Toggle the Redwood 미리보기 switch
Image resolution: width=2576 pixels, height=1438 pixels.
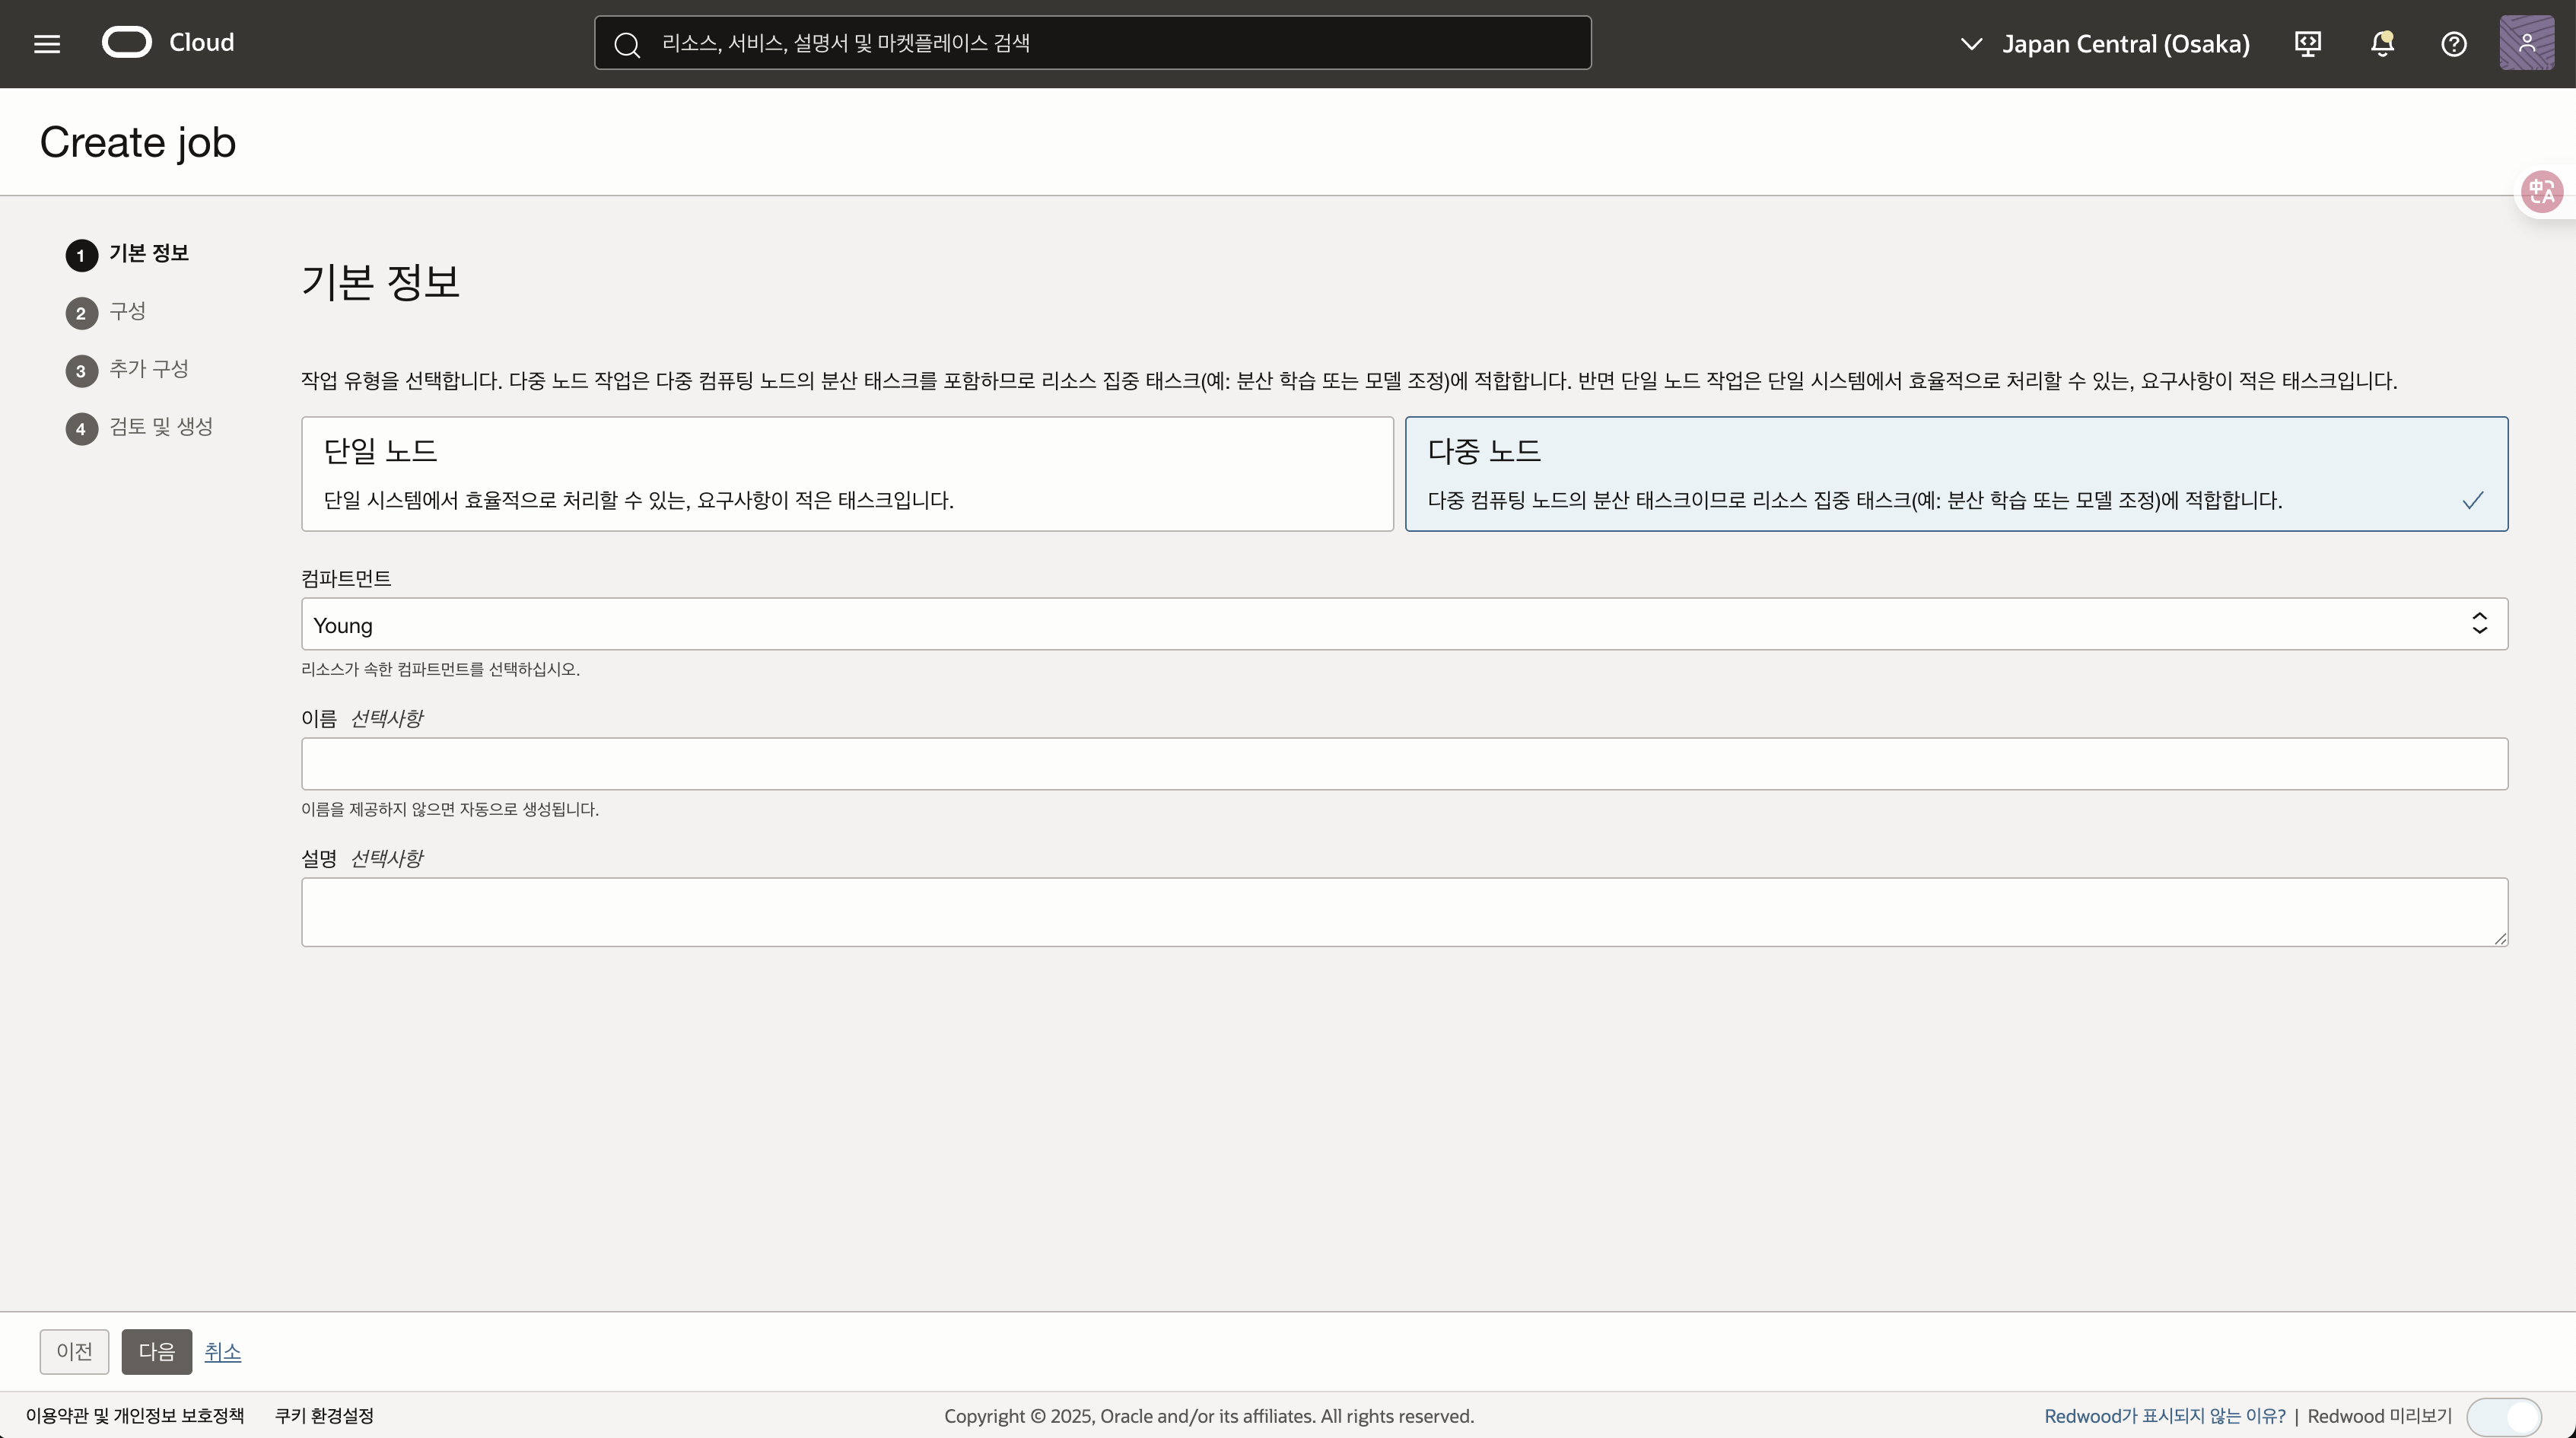pyautogui.click(x=2503, y=1416)
